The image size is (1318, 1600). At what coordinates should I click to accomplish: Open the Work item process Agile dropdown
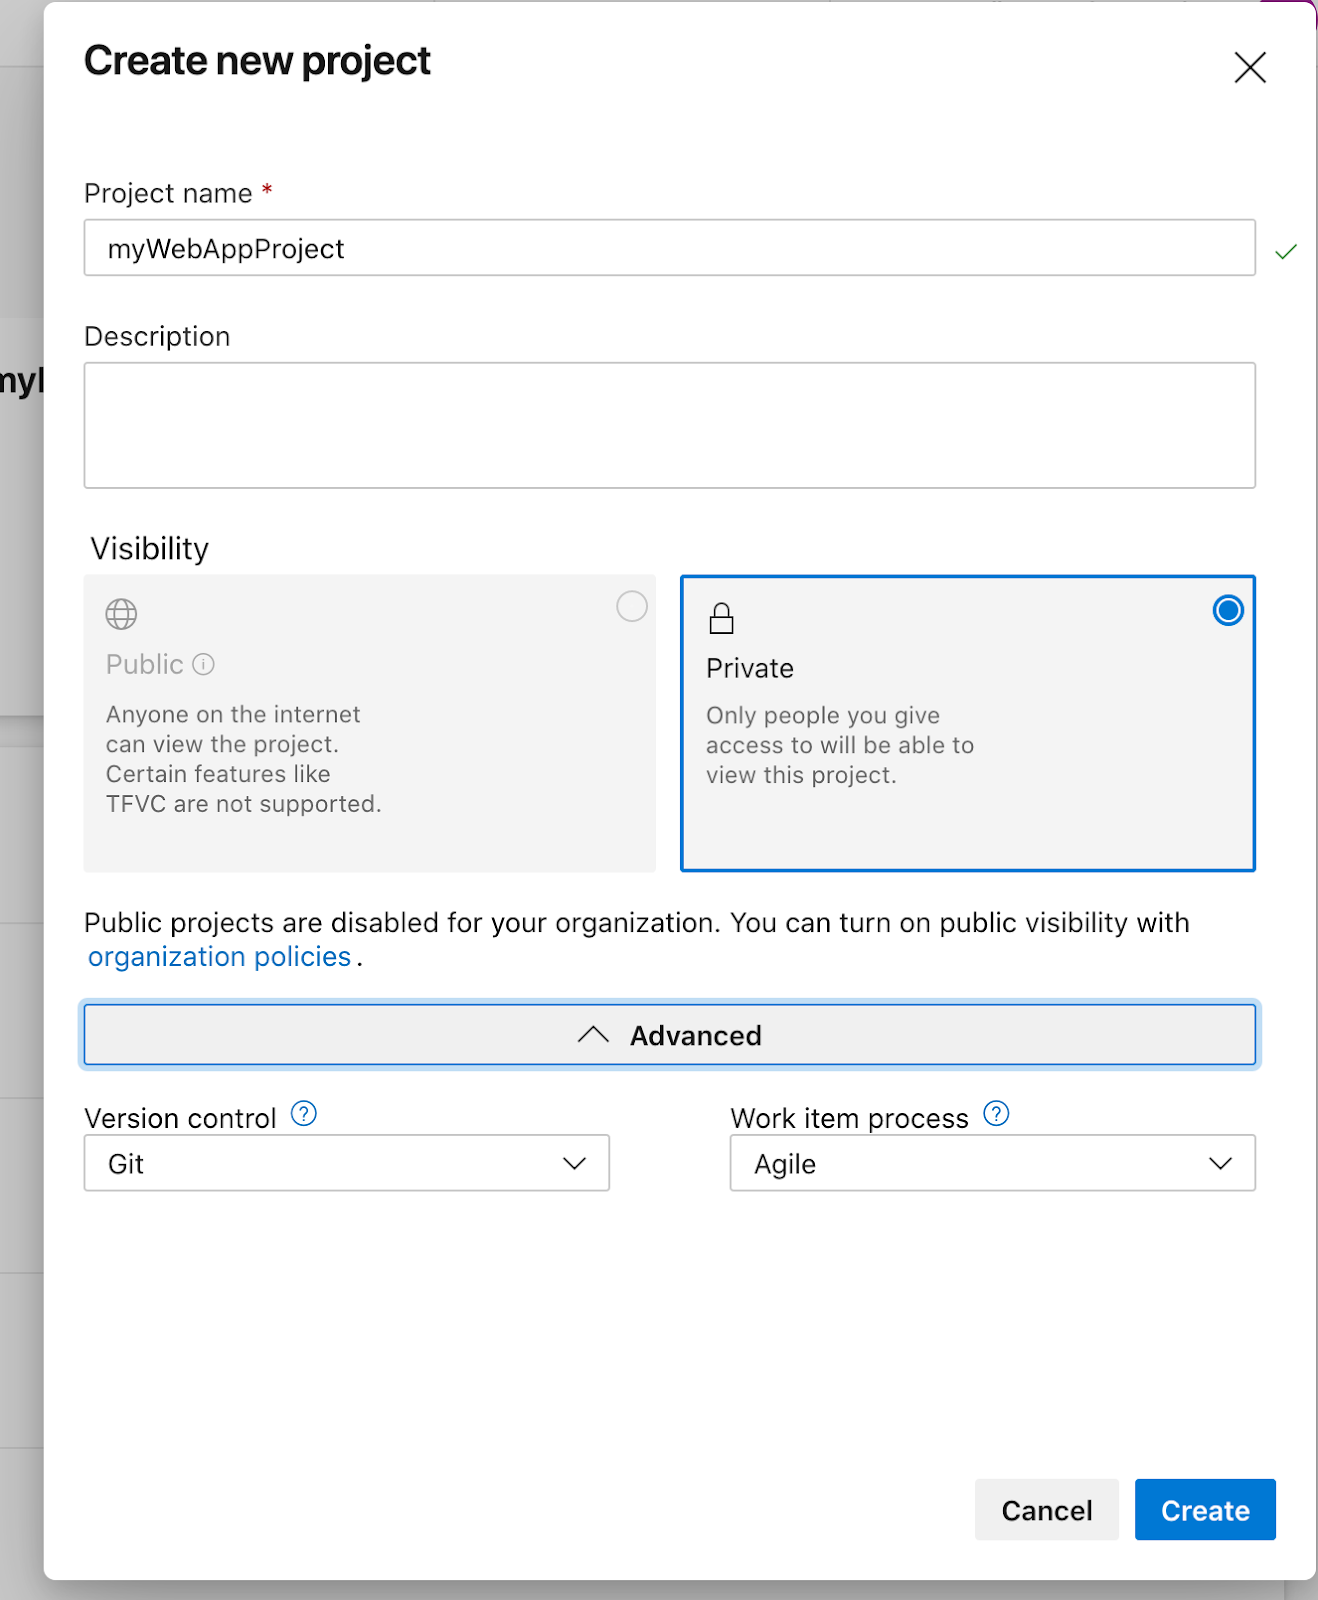click(x=992, y=1163)
